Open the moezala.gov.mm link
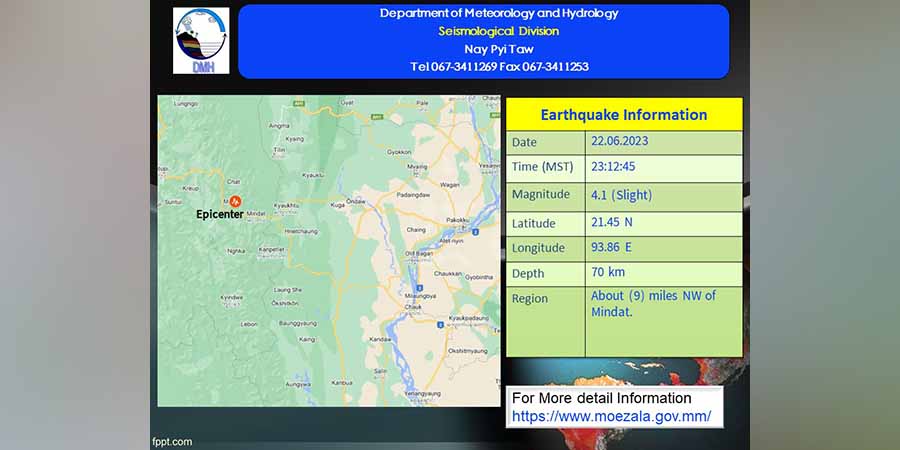The height and width of the screenshot is (450, 900). point(611,416)
